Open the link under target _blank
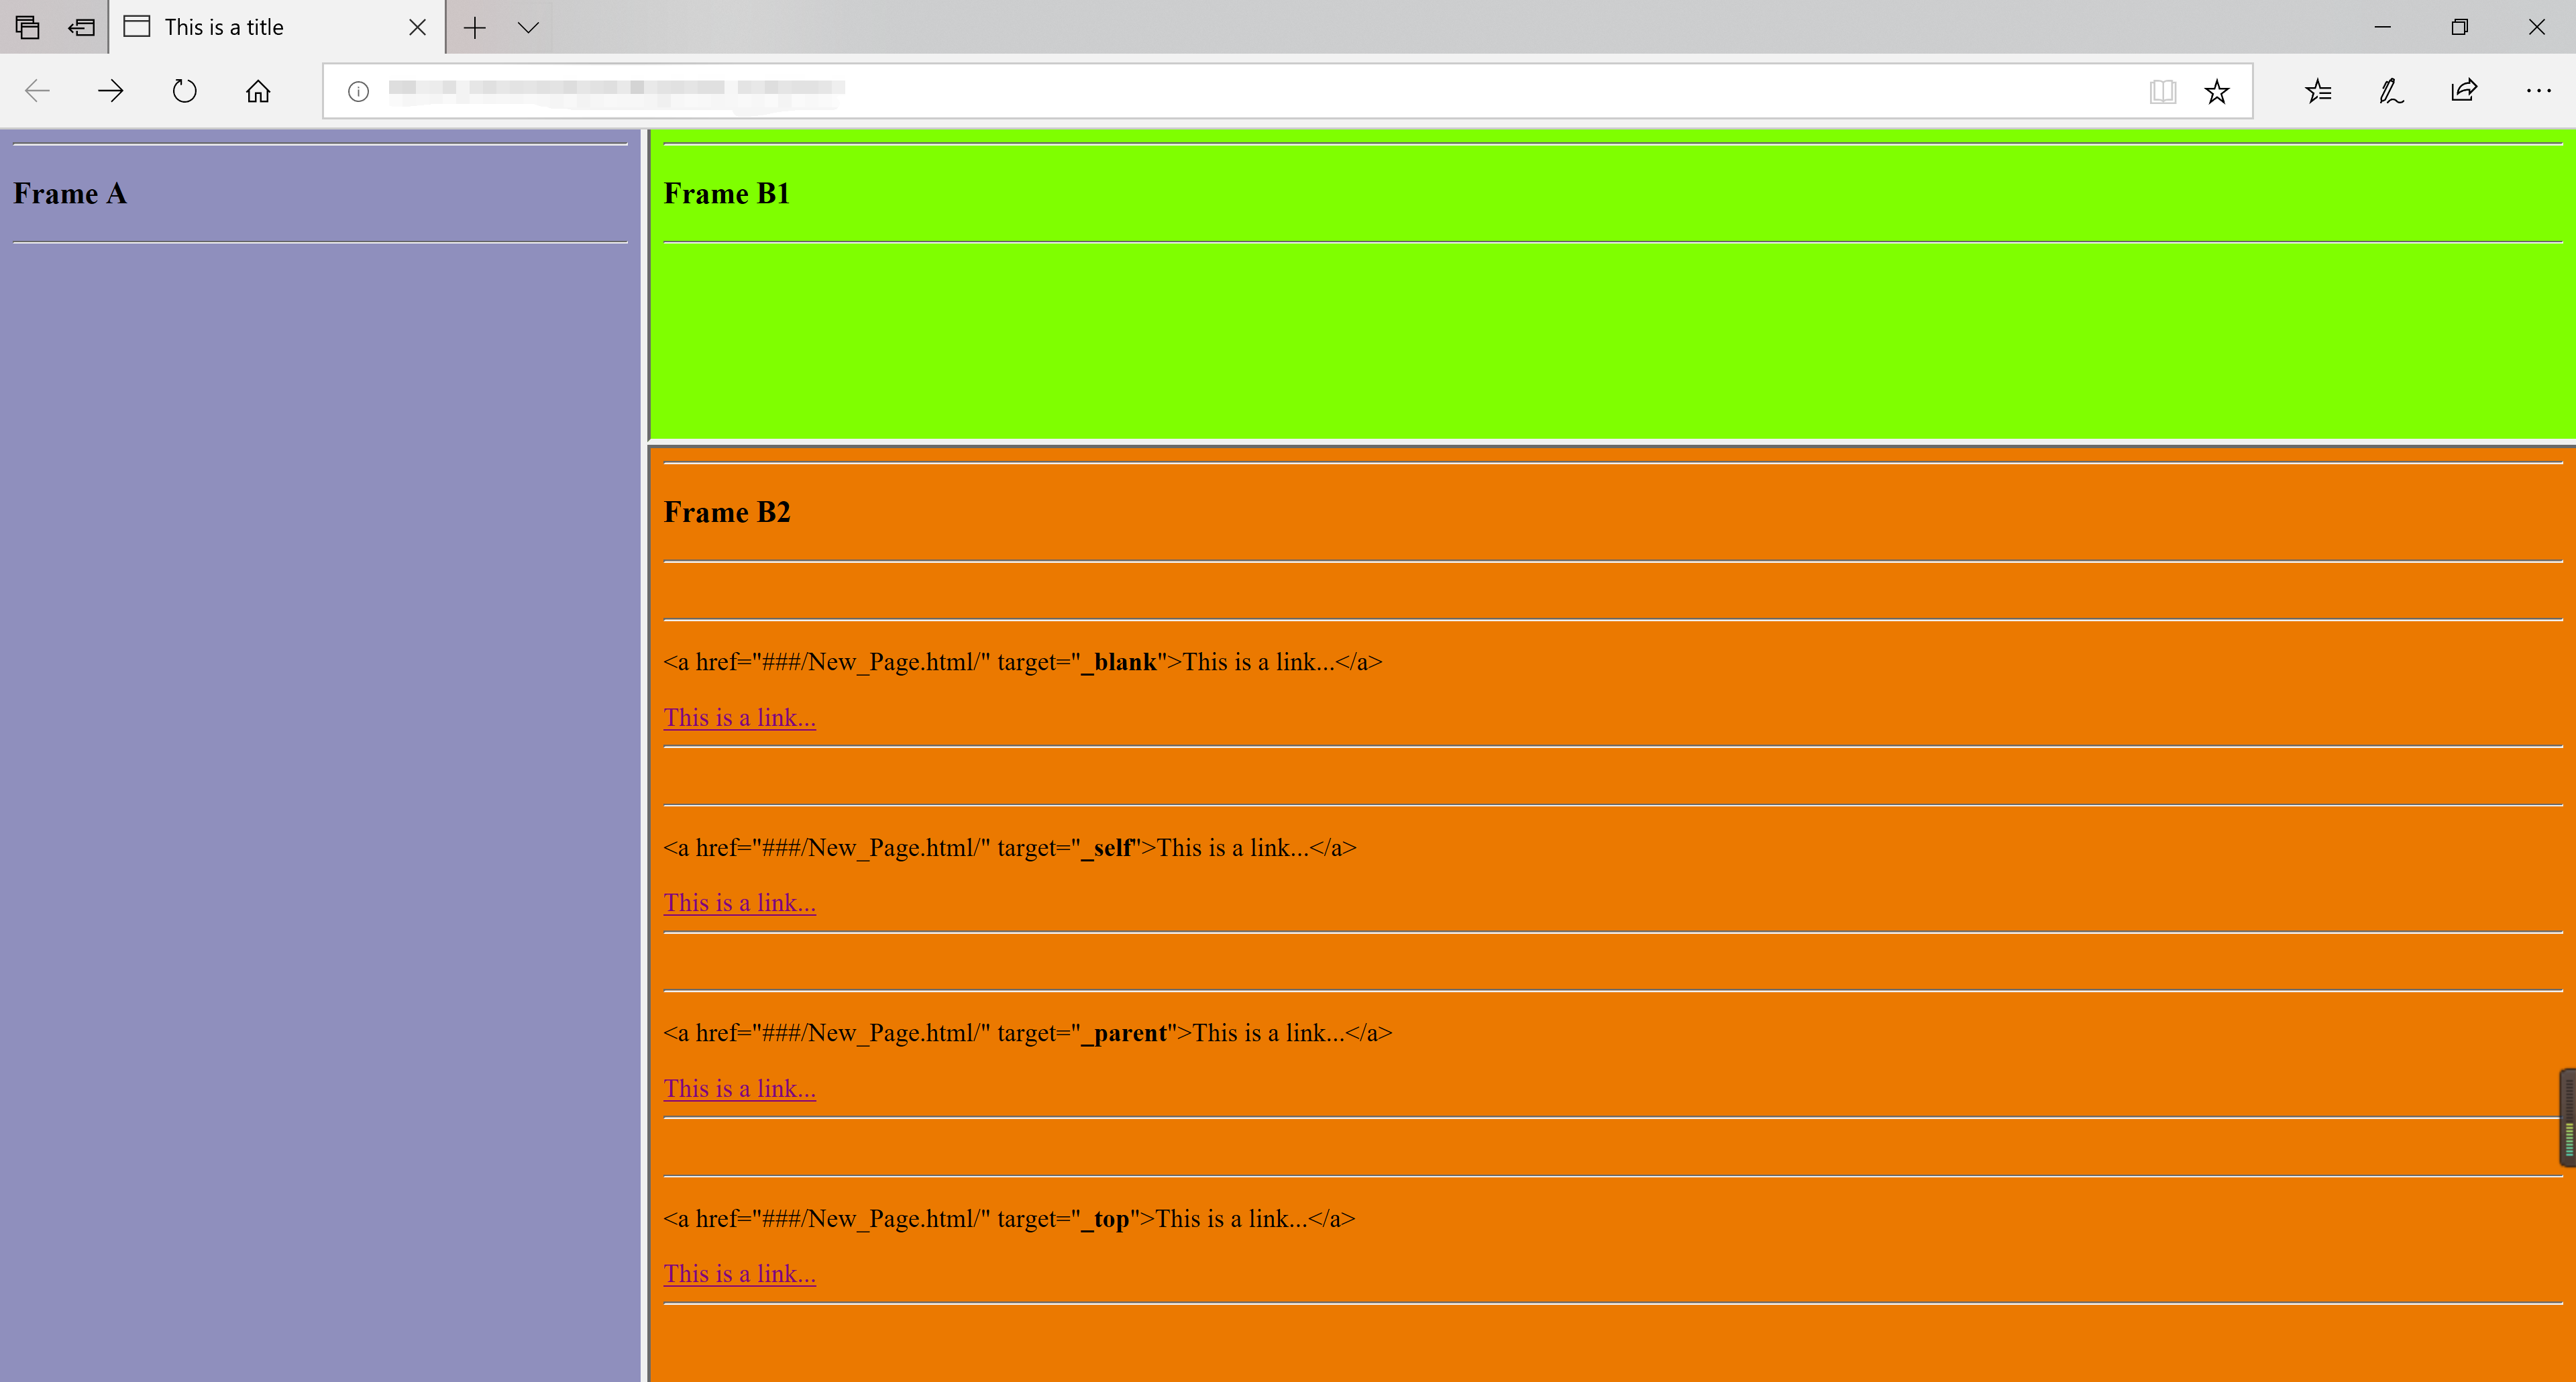 tap(740, 717)
